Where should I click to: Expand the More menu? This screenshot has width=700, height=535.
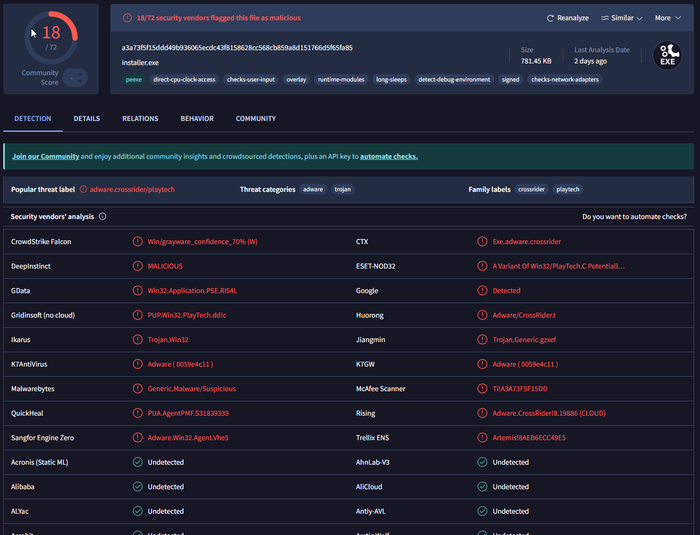click(x=668, y=18)
